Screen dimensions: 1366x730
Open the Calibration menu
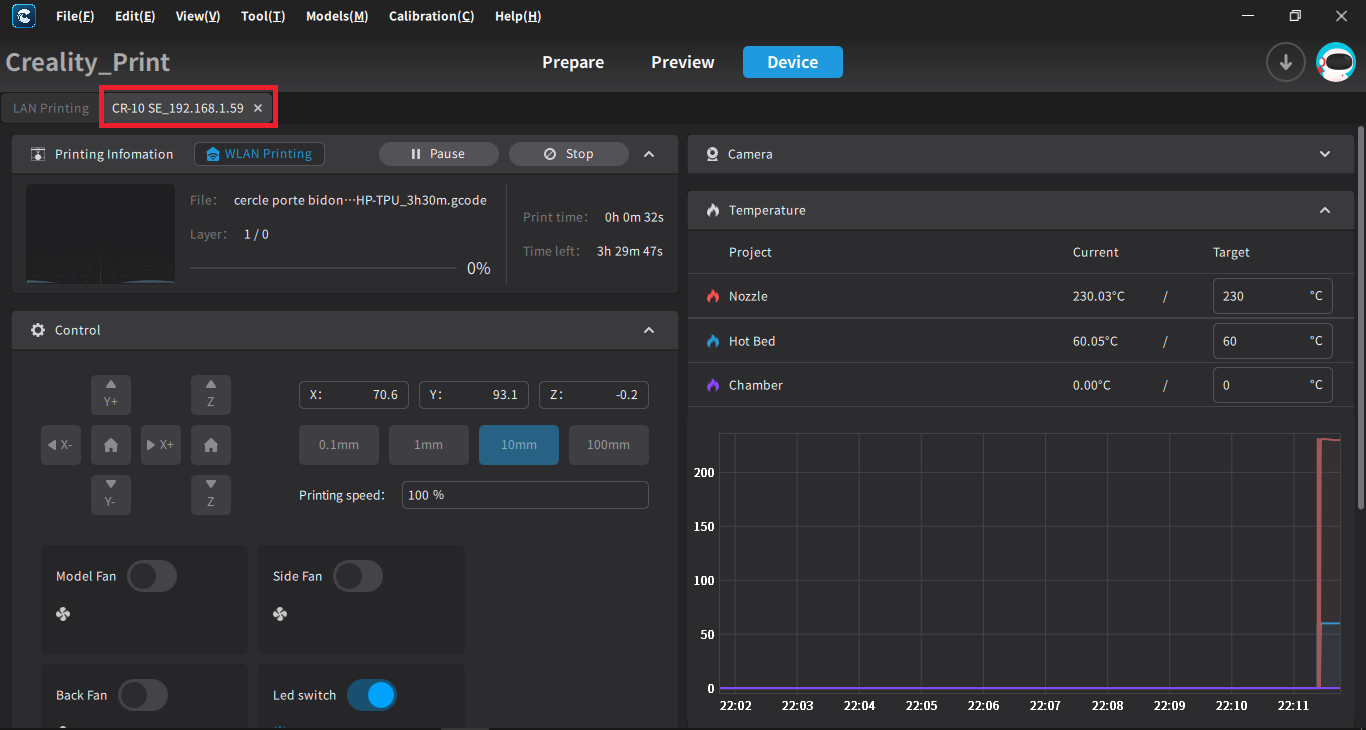tap(432, 16)
